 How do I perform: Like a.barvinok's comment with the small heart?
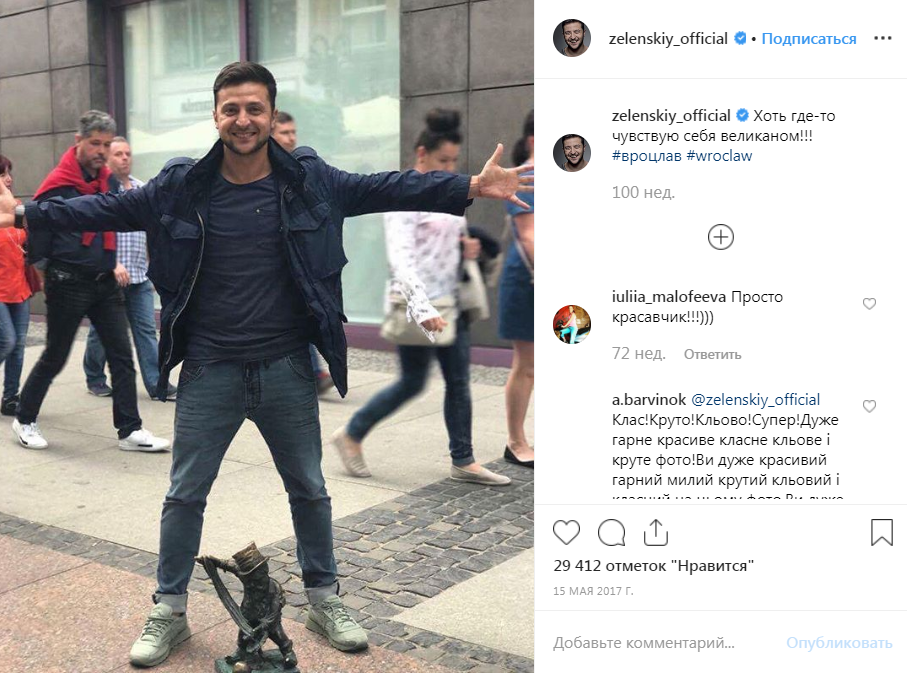pos(869,406)
